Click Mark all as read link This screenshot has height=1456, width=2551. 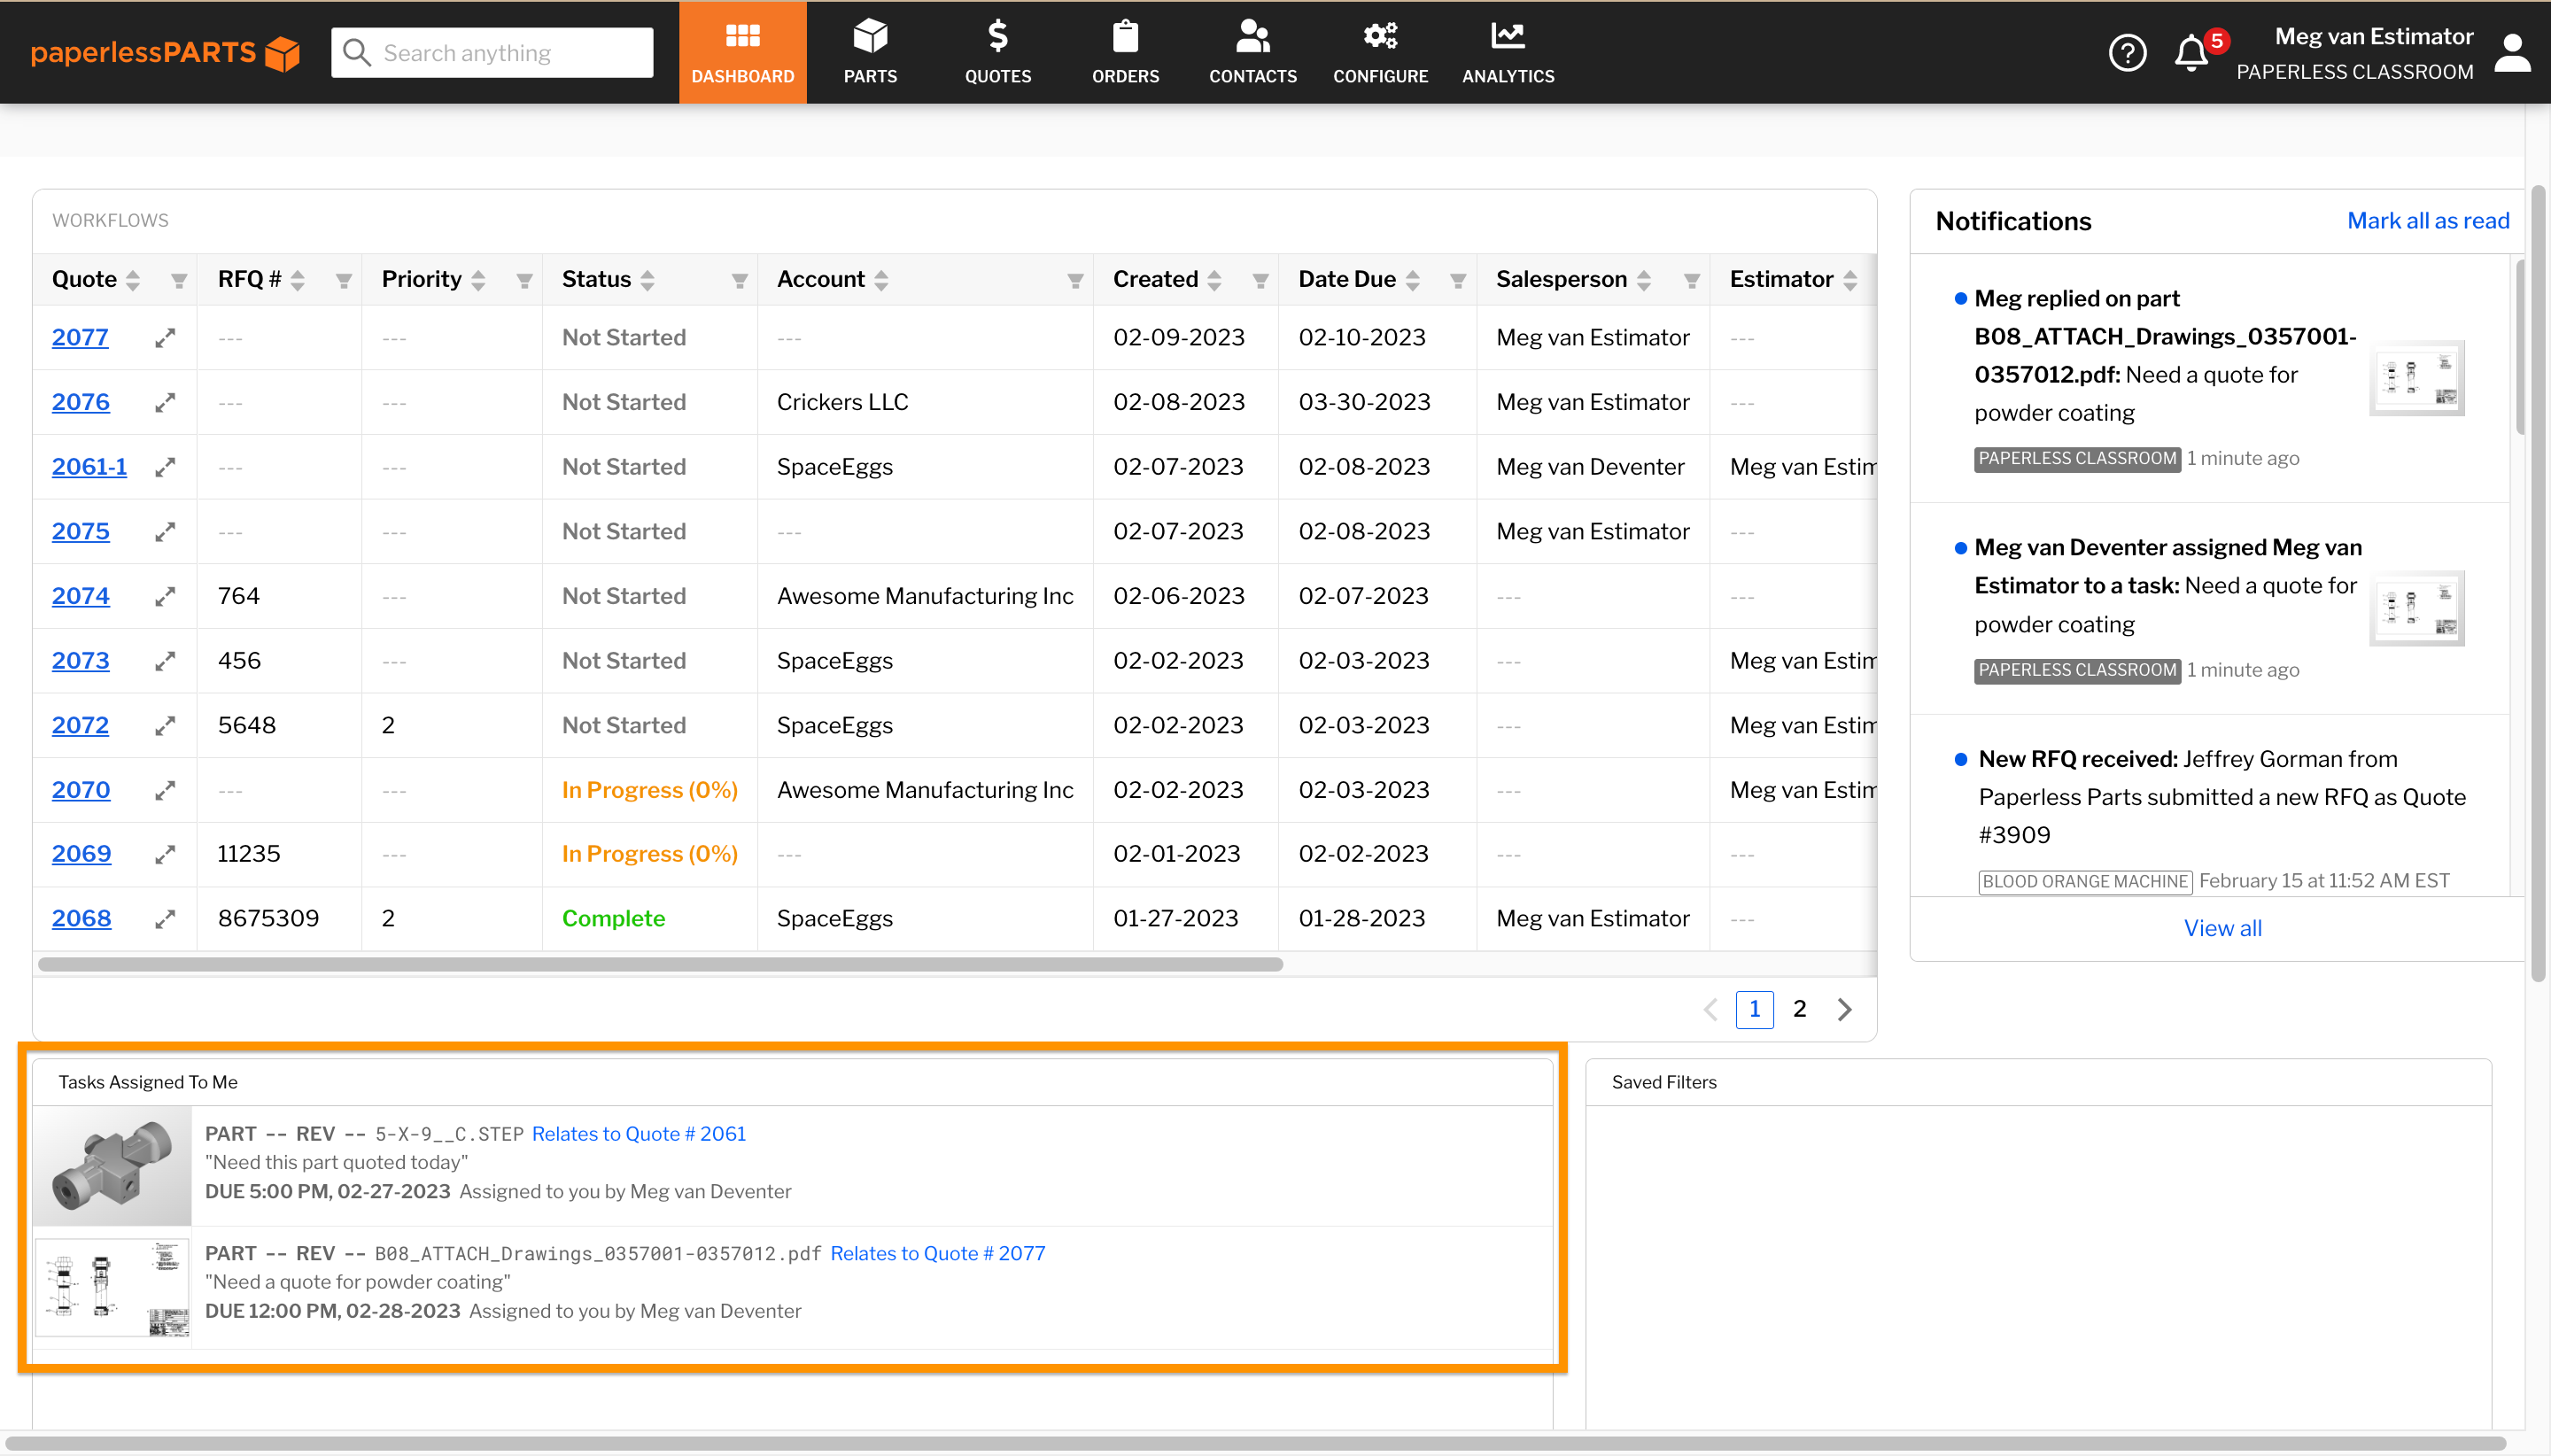point(2427,221)
